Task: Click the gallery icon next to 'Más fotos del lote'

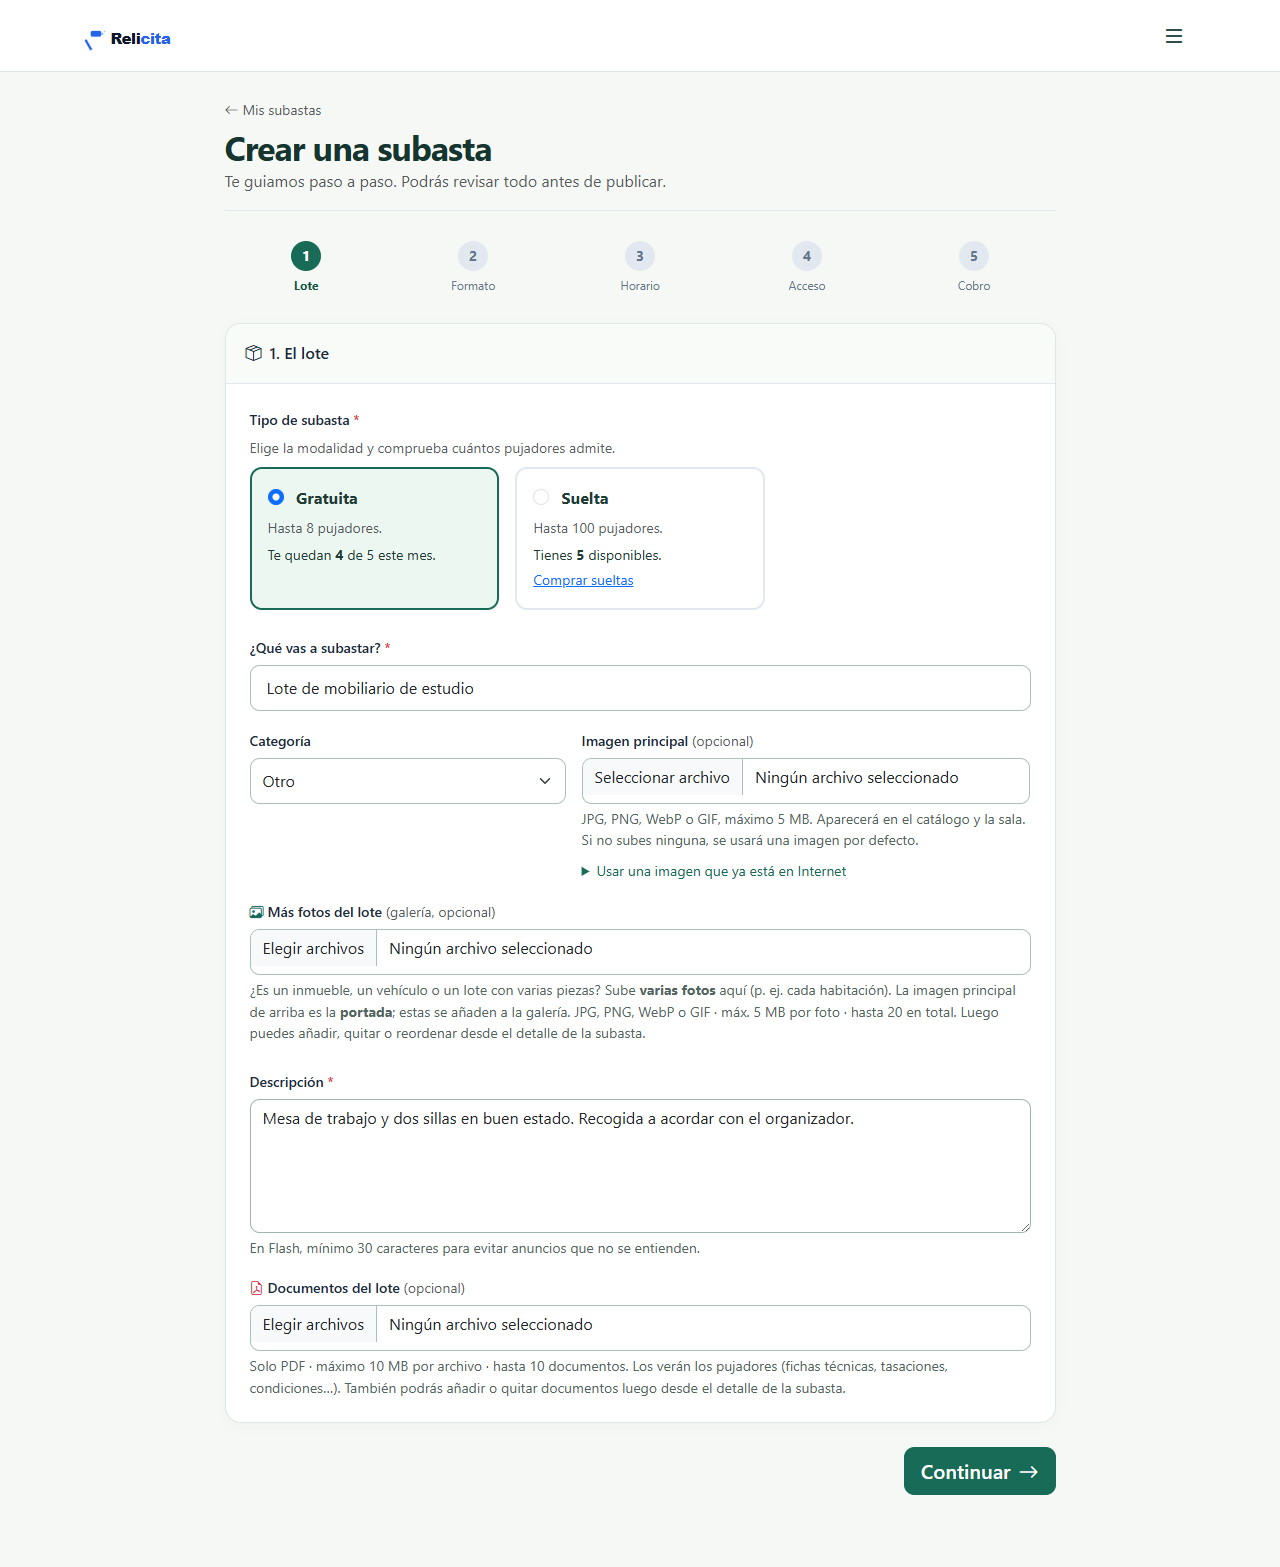Action: click(257, 912)
